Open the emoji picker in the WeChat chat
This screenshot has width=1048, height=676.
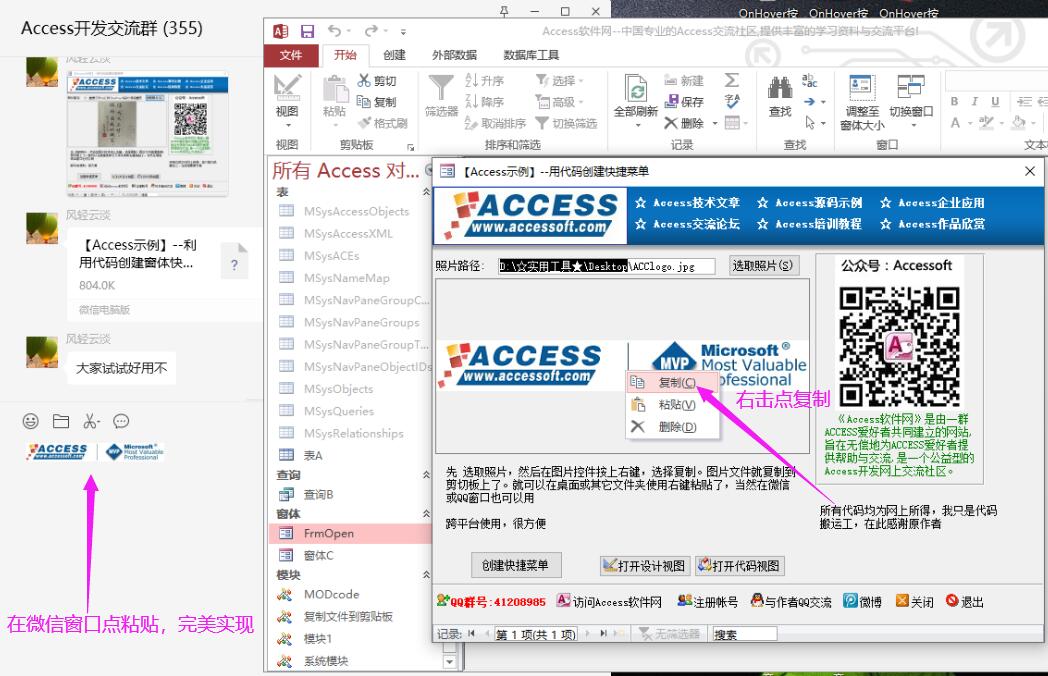click(31, 421)
